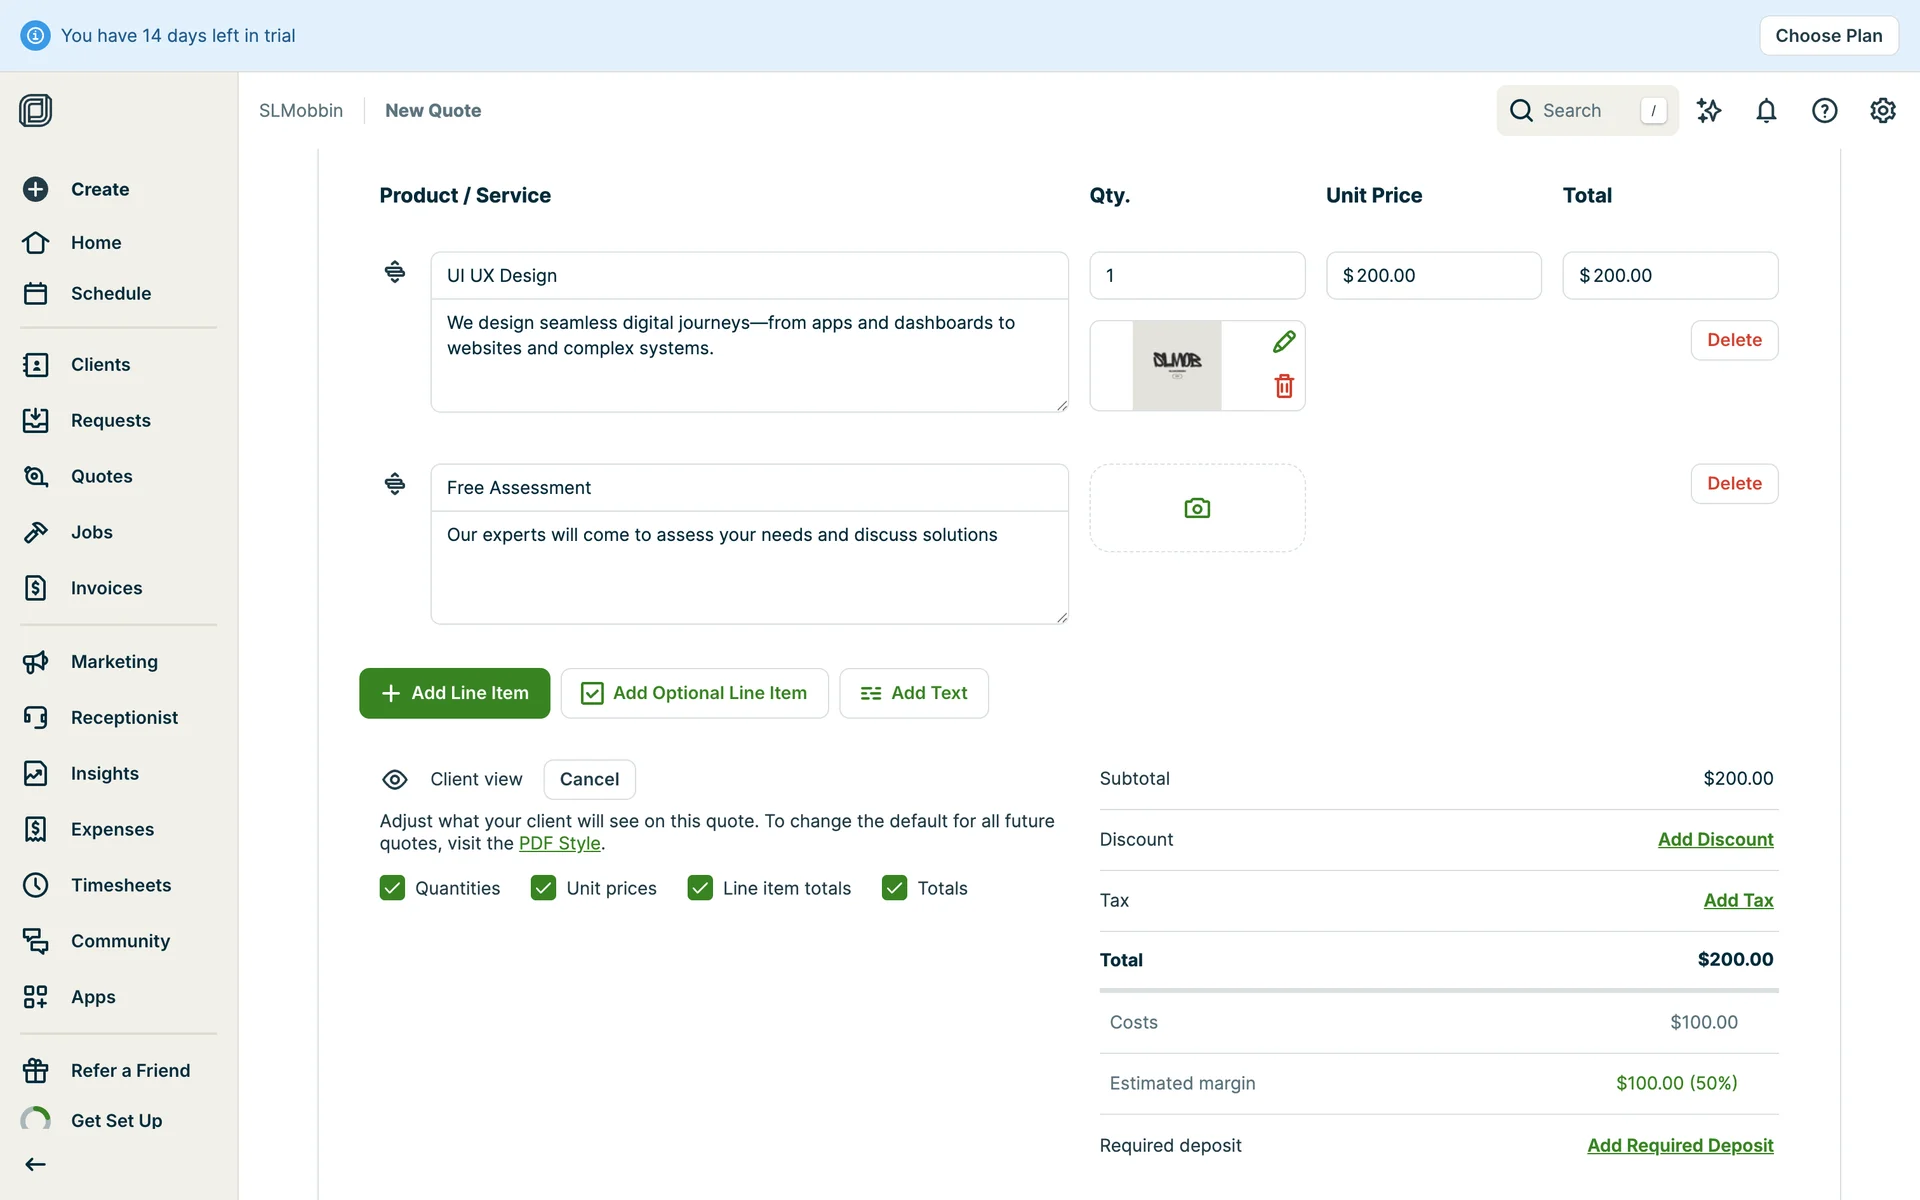Click the red trash icon on image

point(1284,386)
